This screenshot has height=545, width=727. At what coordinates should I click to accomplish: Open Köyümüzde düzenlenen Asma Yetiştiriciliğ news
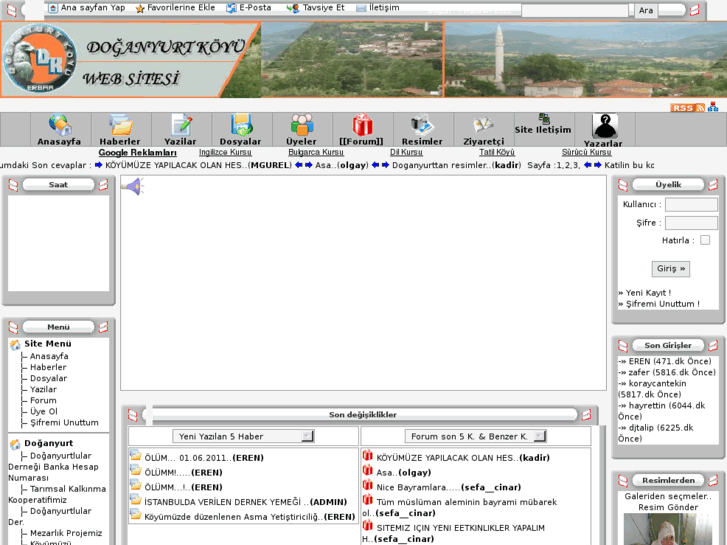coord(249,517)
